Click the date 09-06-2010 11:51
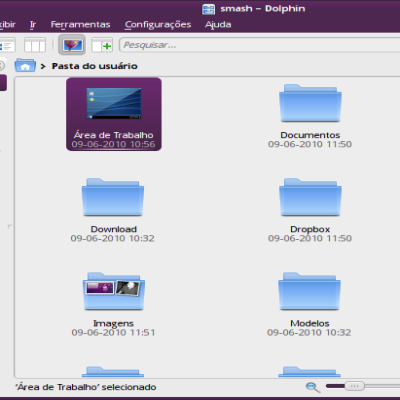Image resolution: width=400 pixels, height=400 pixels. click(x=113, y=332)
